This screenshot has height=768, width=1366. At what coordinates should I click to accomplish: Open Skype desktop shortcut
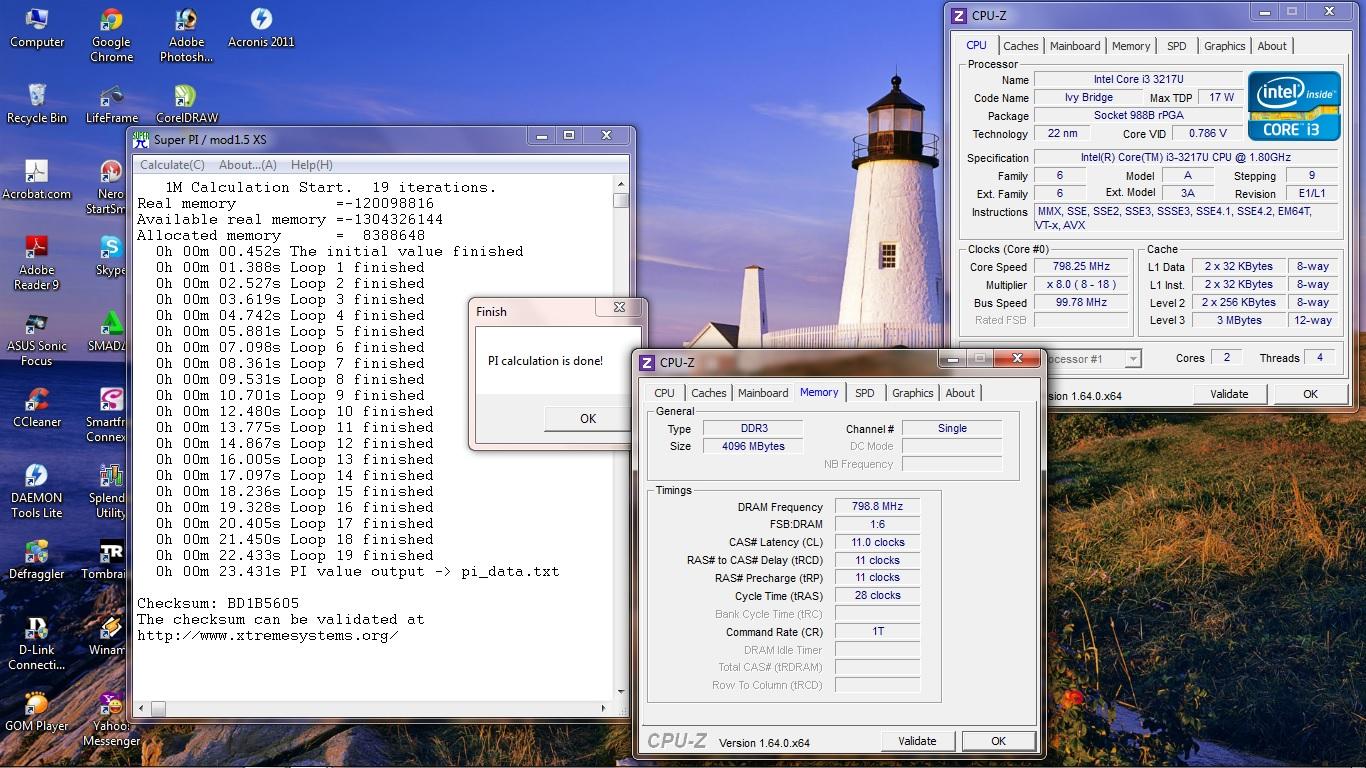(111, 256)
